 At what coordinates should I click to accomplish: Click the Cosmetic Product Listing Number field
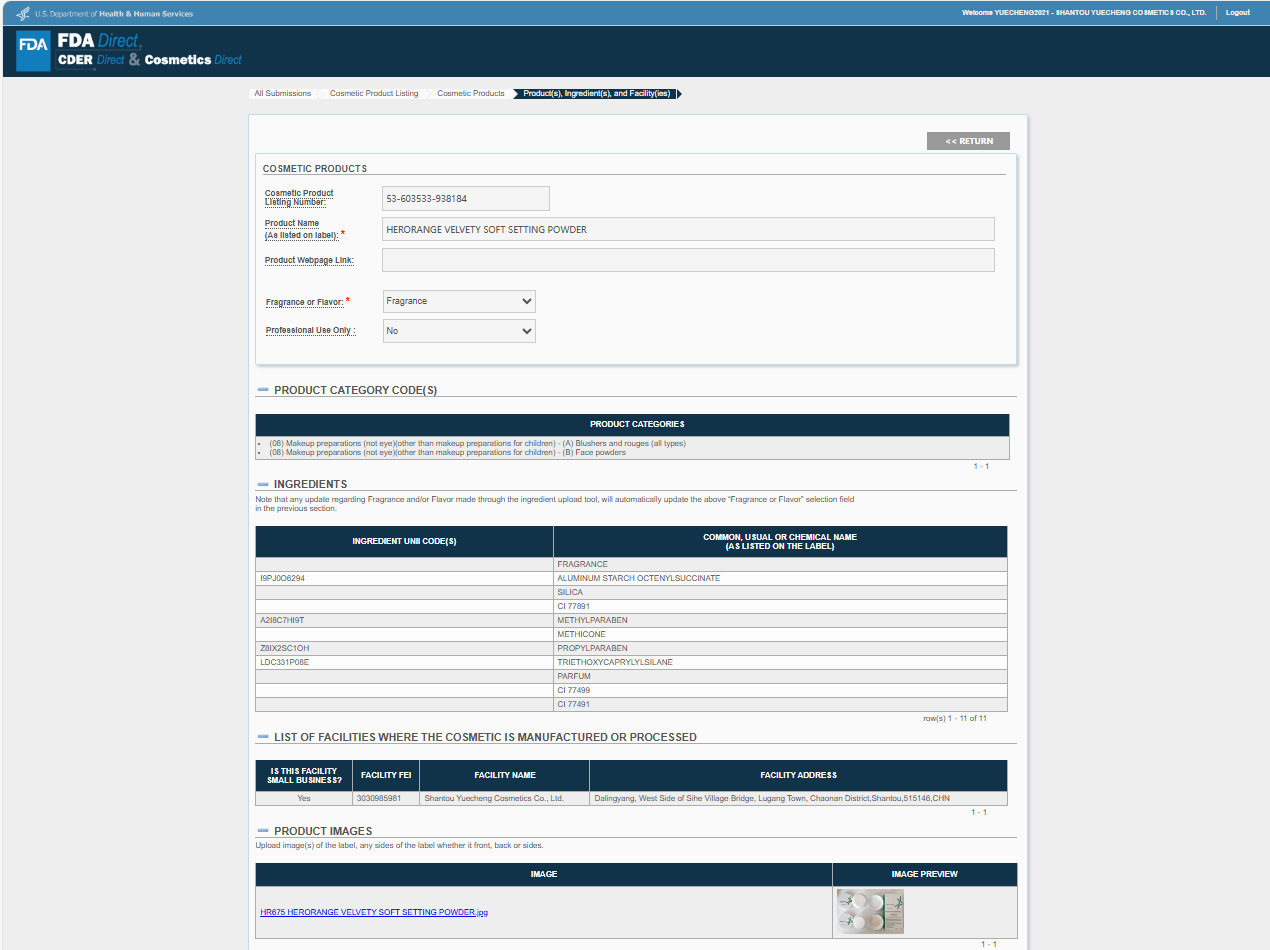click(x=466, y=198)
